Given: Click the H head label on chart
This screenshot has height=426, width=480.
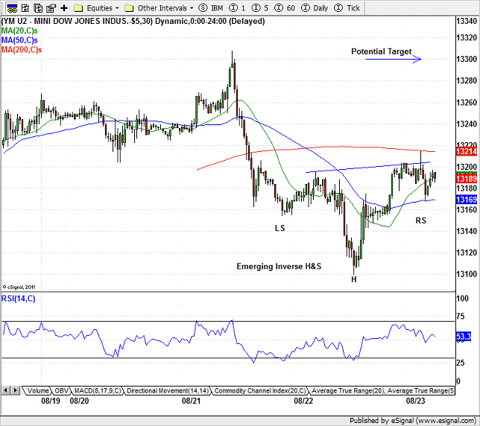Looking at the screenshot, I should click(354, 279).
